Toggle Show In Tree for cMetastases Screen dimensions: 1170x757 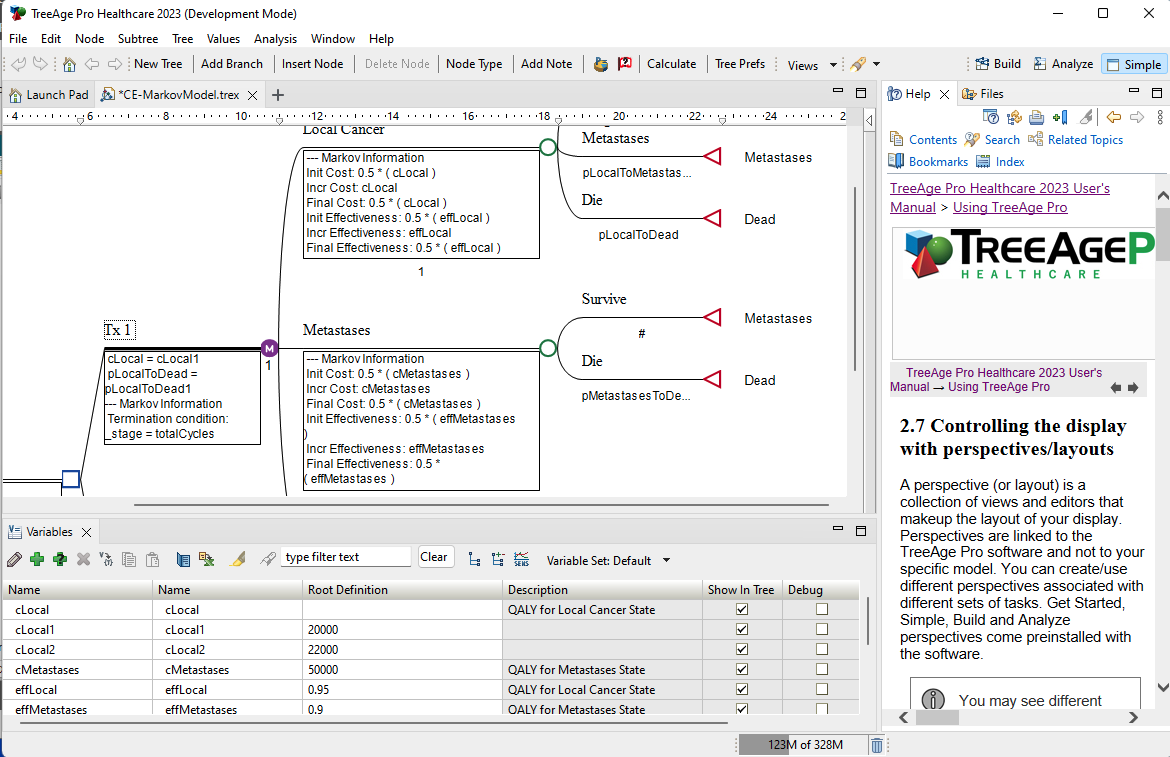[742, 670]
